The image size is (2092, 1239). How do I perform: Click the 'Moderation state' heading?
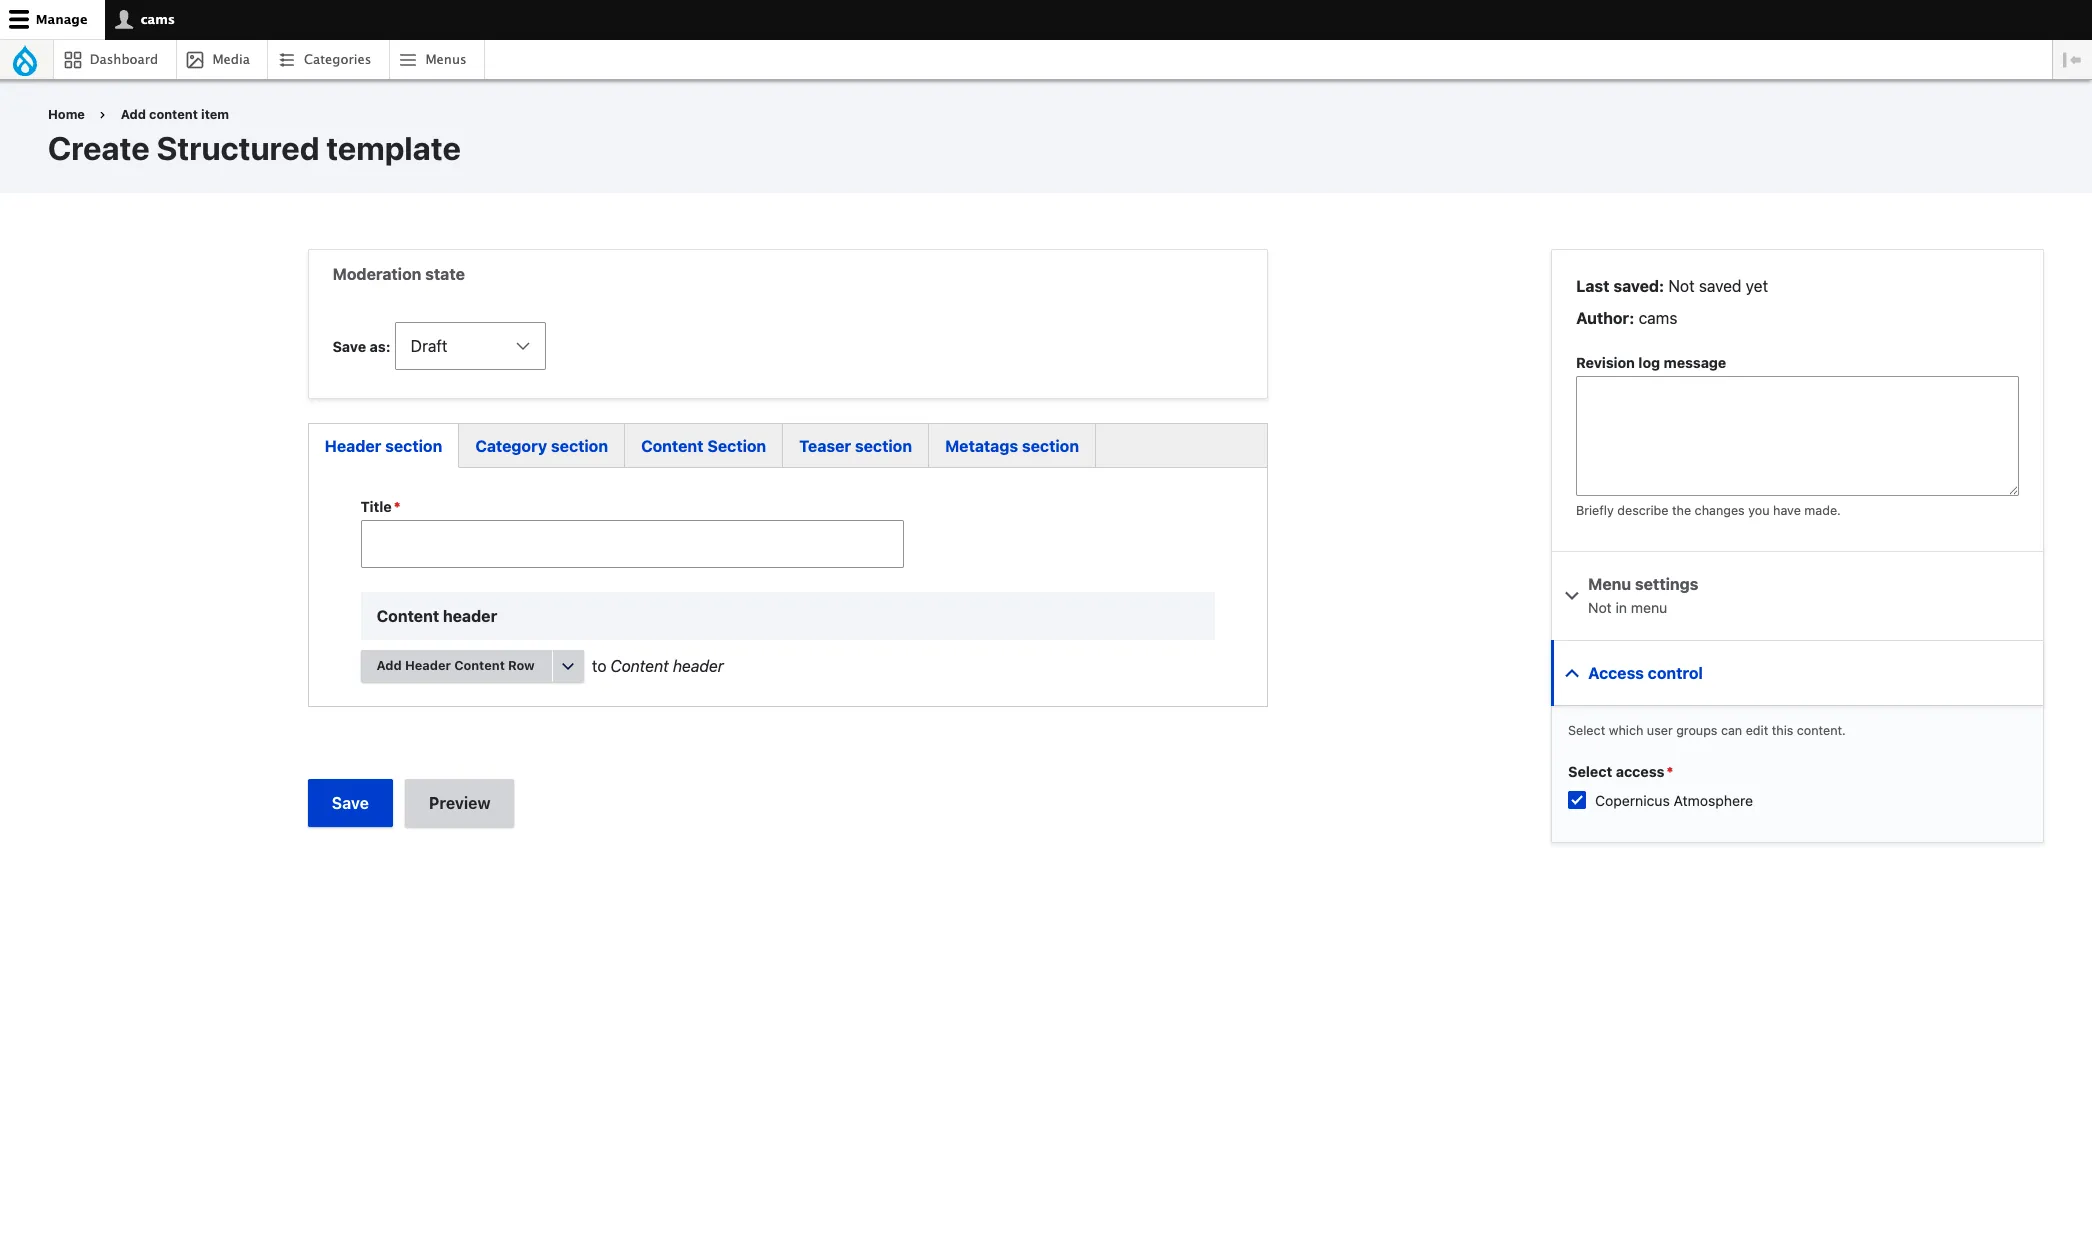pyautogui.click(x=398, y=274)
